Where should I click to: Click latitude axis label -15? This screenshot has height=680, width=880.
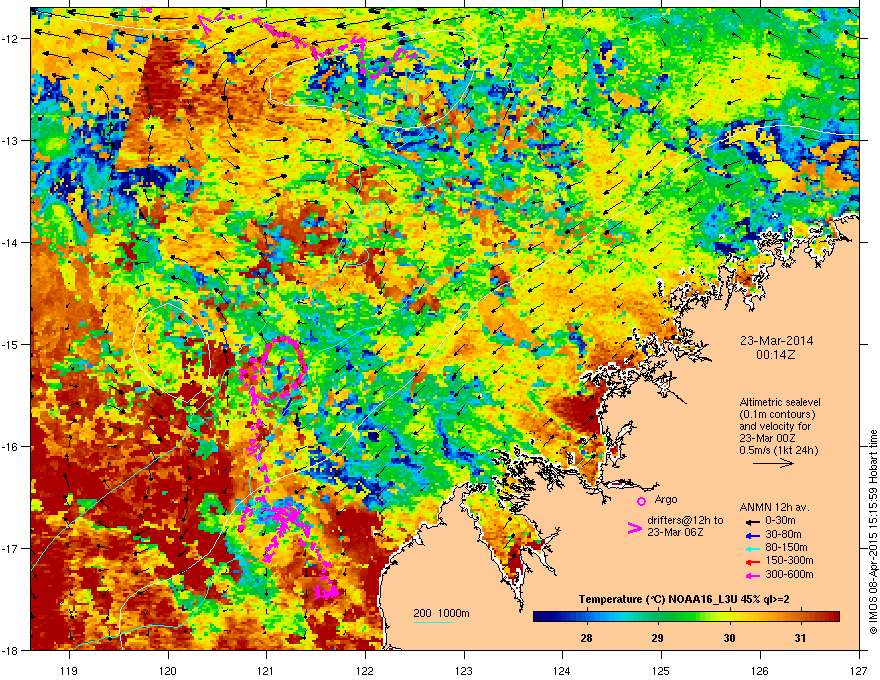10,344
